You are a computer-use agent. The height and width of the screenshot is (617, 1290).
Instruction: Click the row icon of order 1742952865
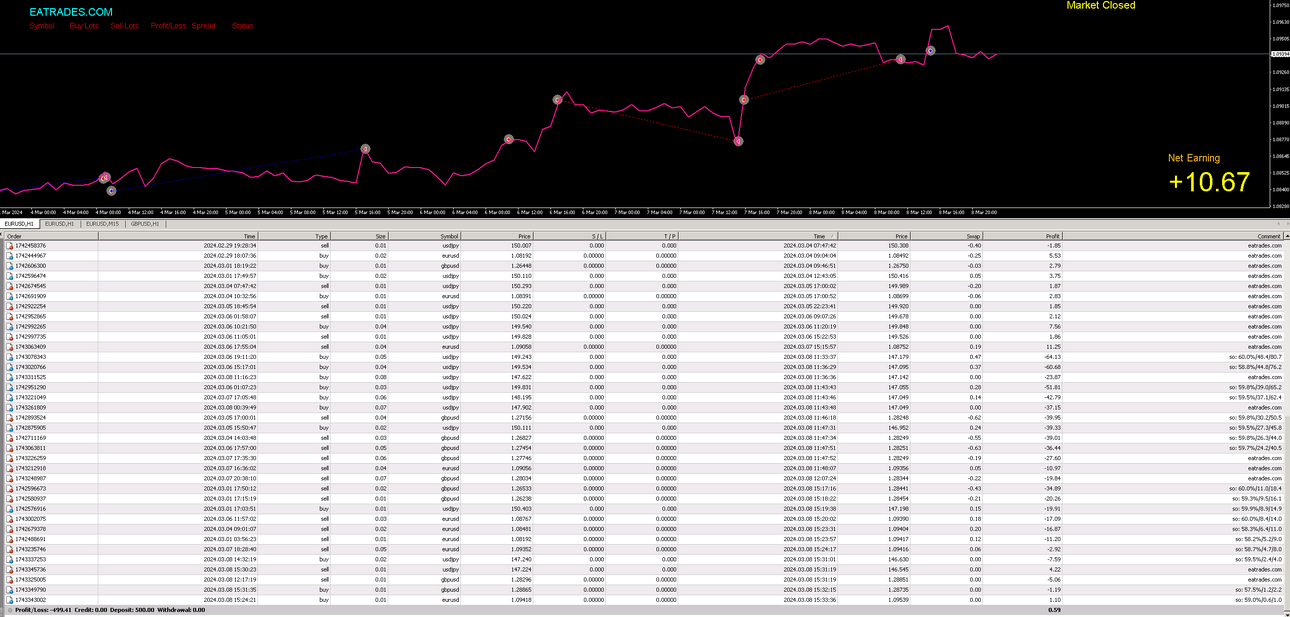[10, 316]
